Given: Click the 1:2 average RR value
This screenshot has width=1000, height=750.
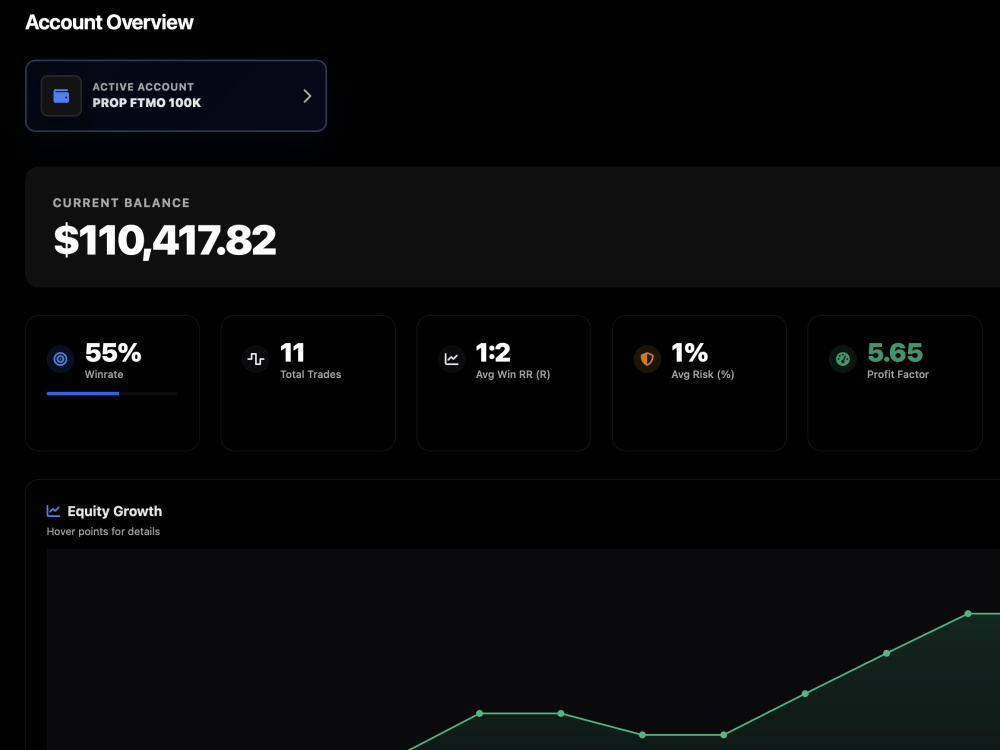Looking at the screenshot, I should (493, 353).
